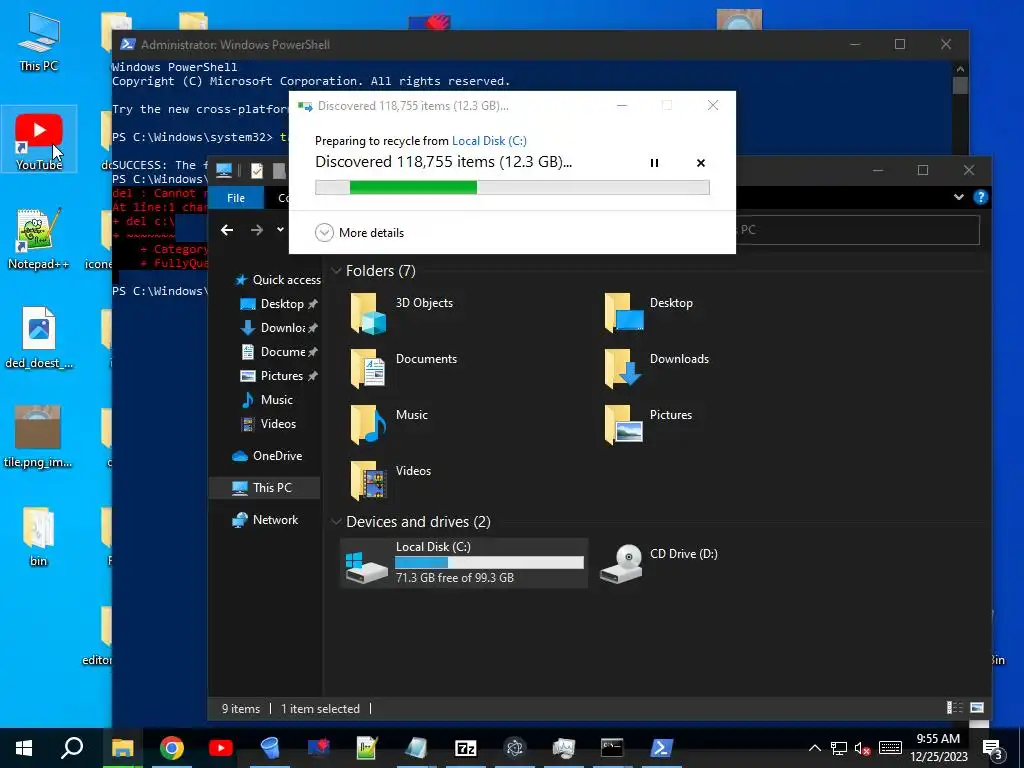Screen dimensions: 1024x768
Task: Click the YouTube desktop shortcut
Action: click(x=39, y=140)
